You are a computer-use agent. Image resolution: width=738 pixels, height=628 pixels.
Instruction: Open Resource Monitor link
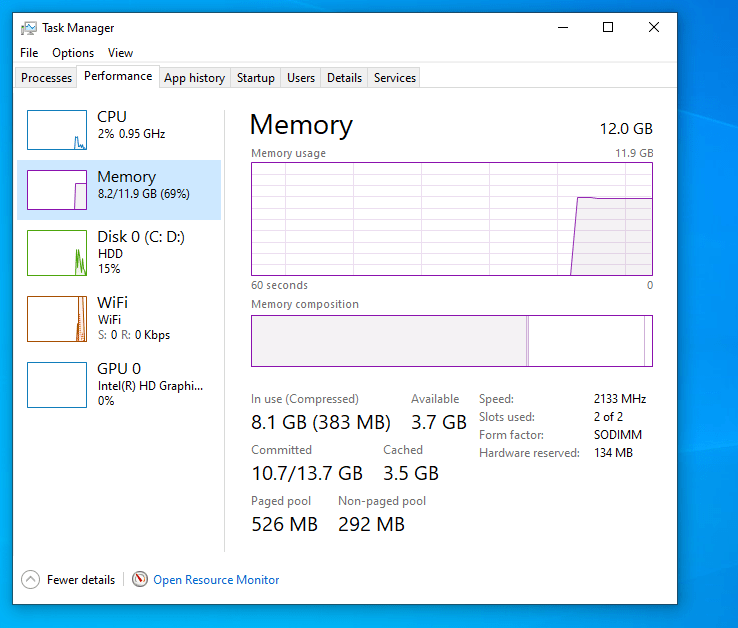click(x=216, y=580)
